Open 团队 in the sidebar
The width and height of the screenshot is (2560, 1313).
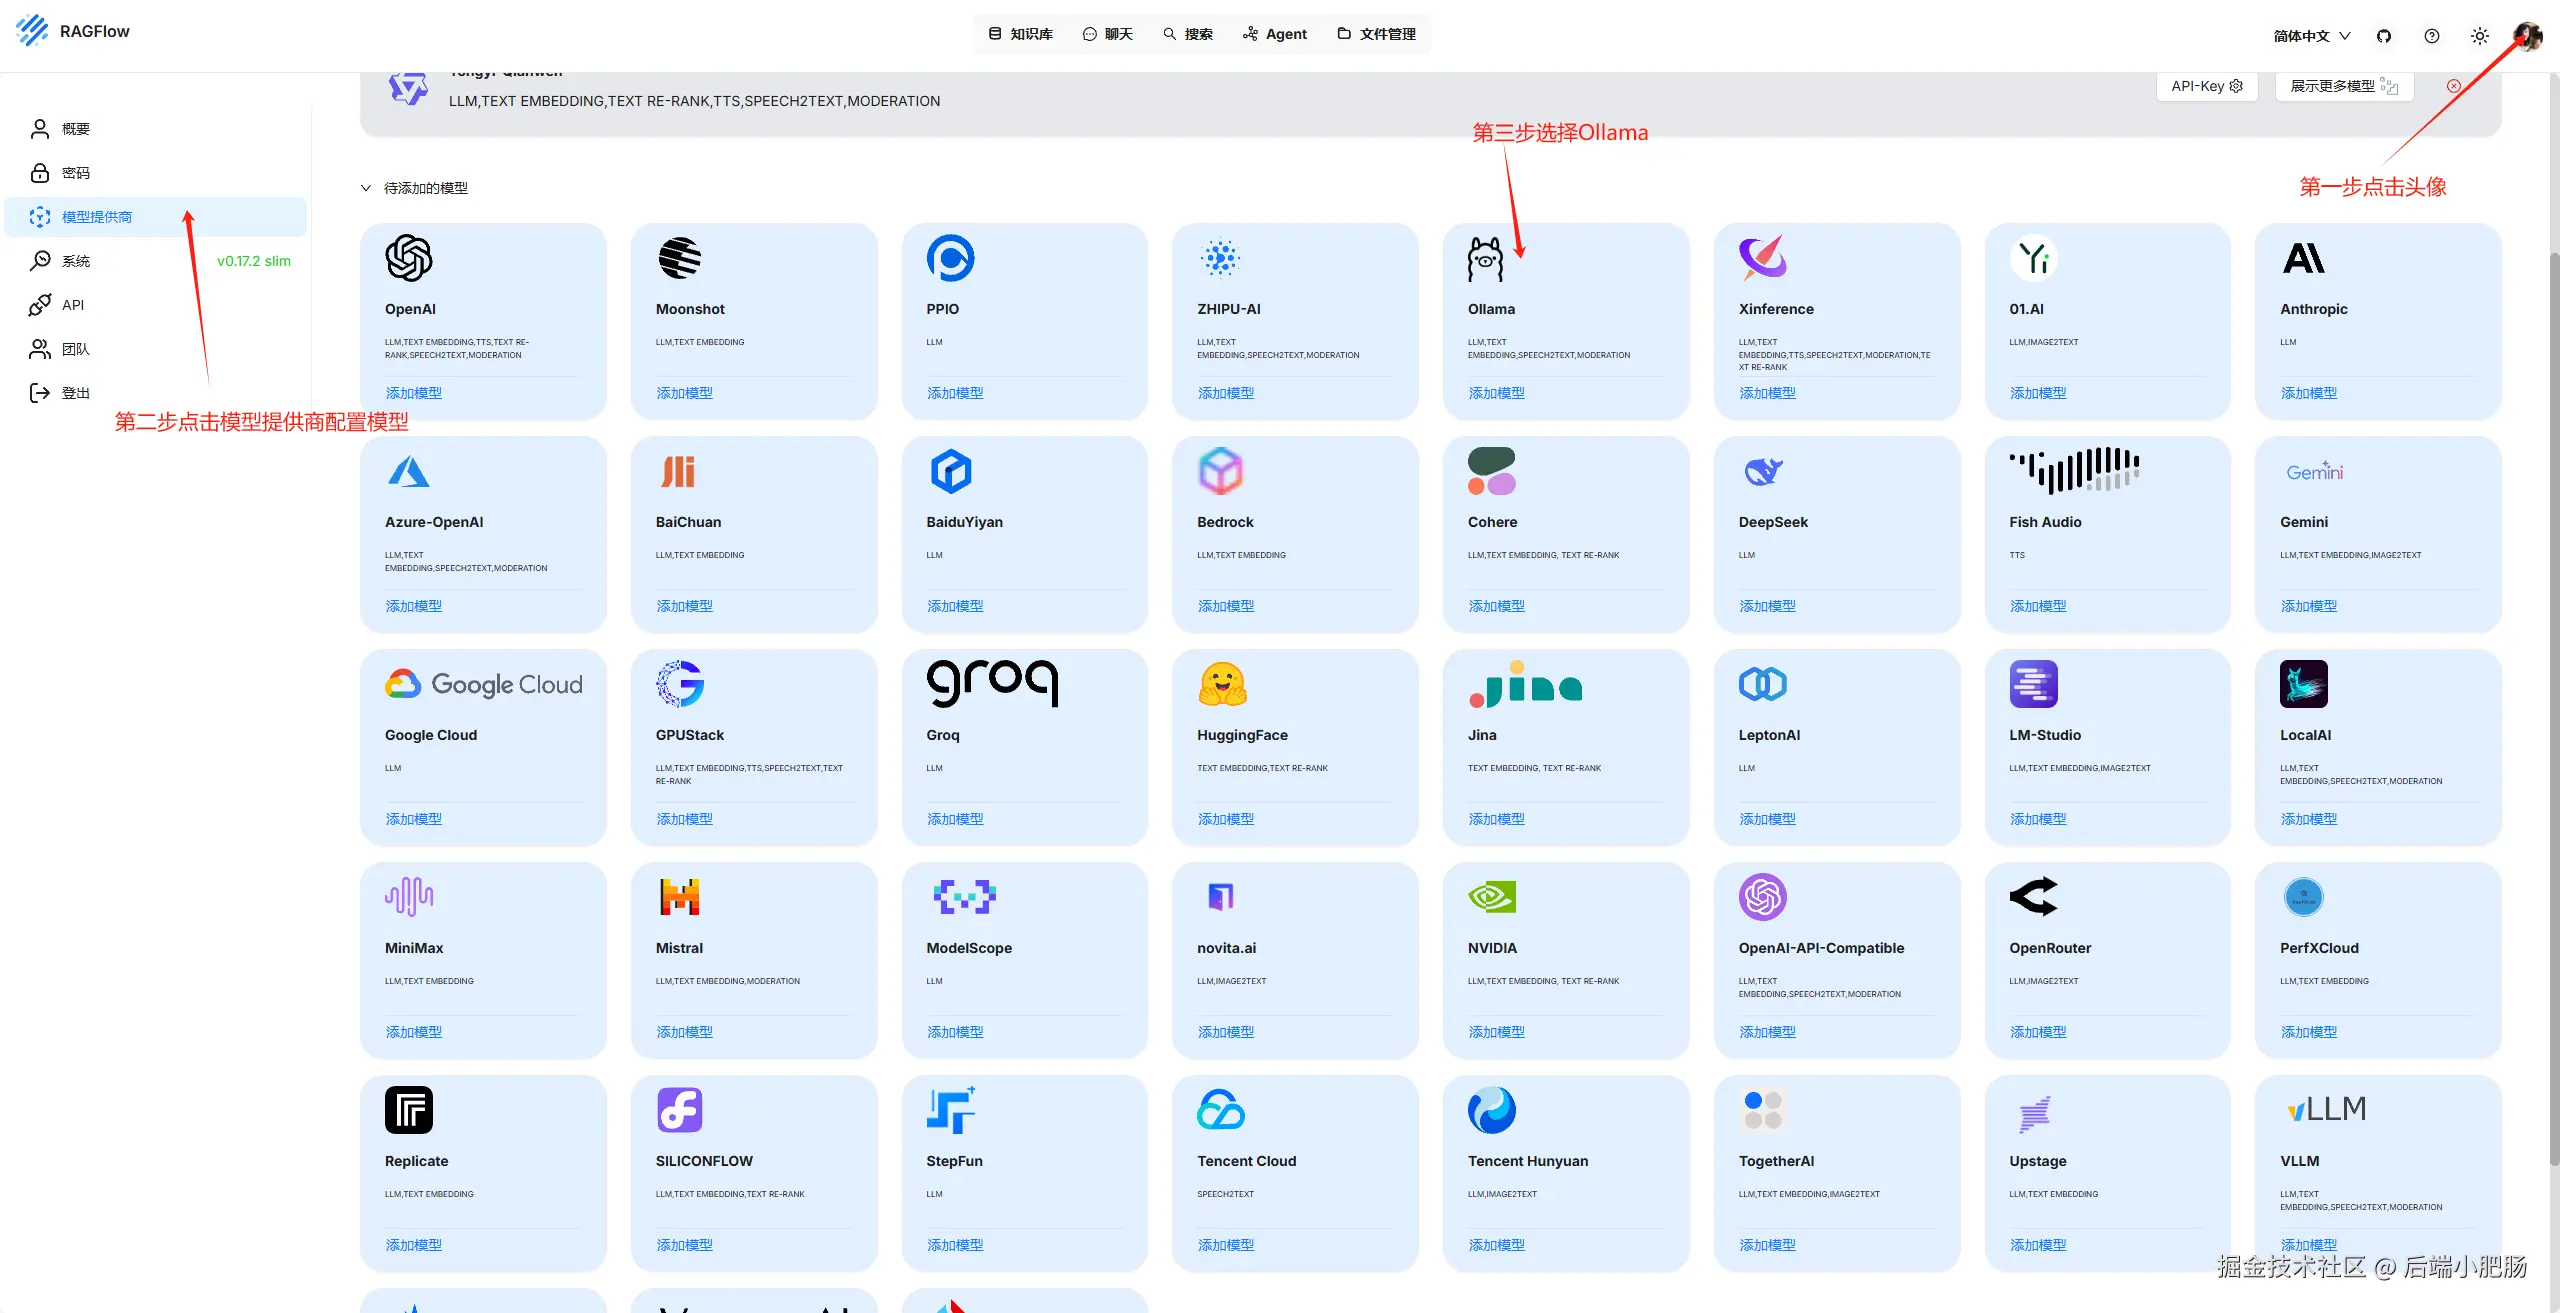tap(75, 349)
